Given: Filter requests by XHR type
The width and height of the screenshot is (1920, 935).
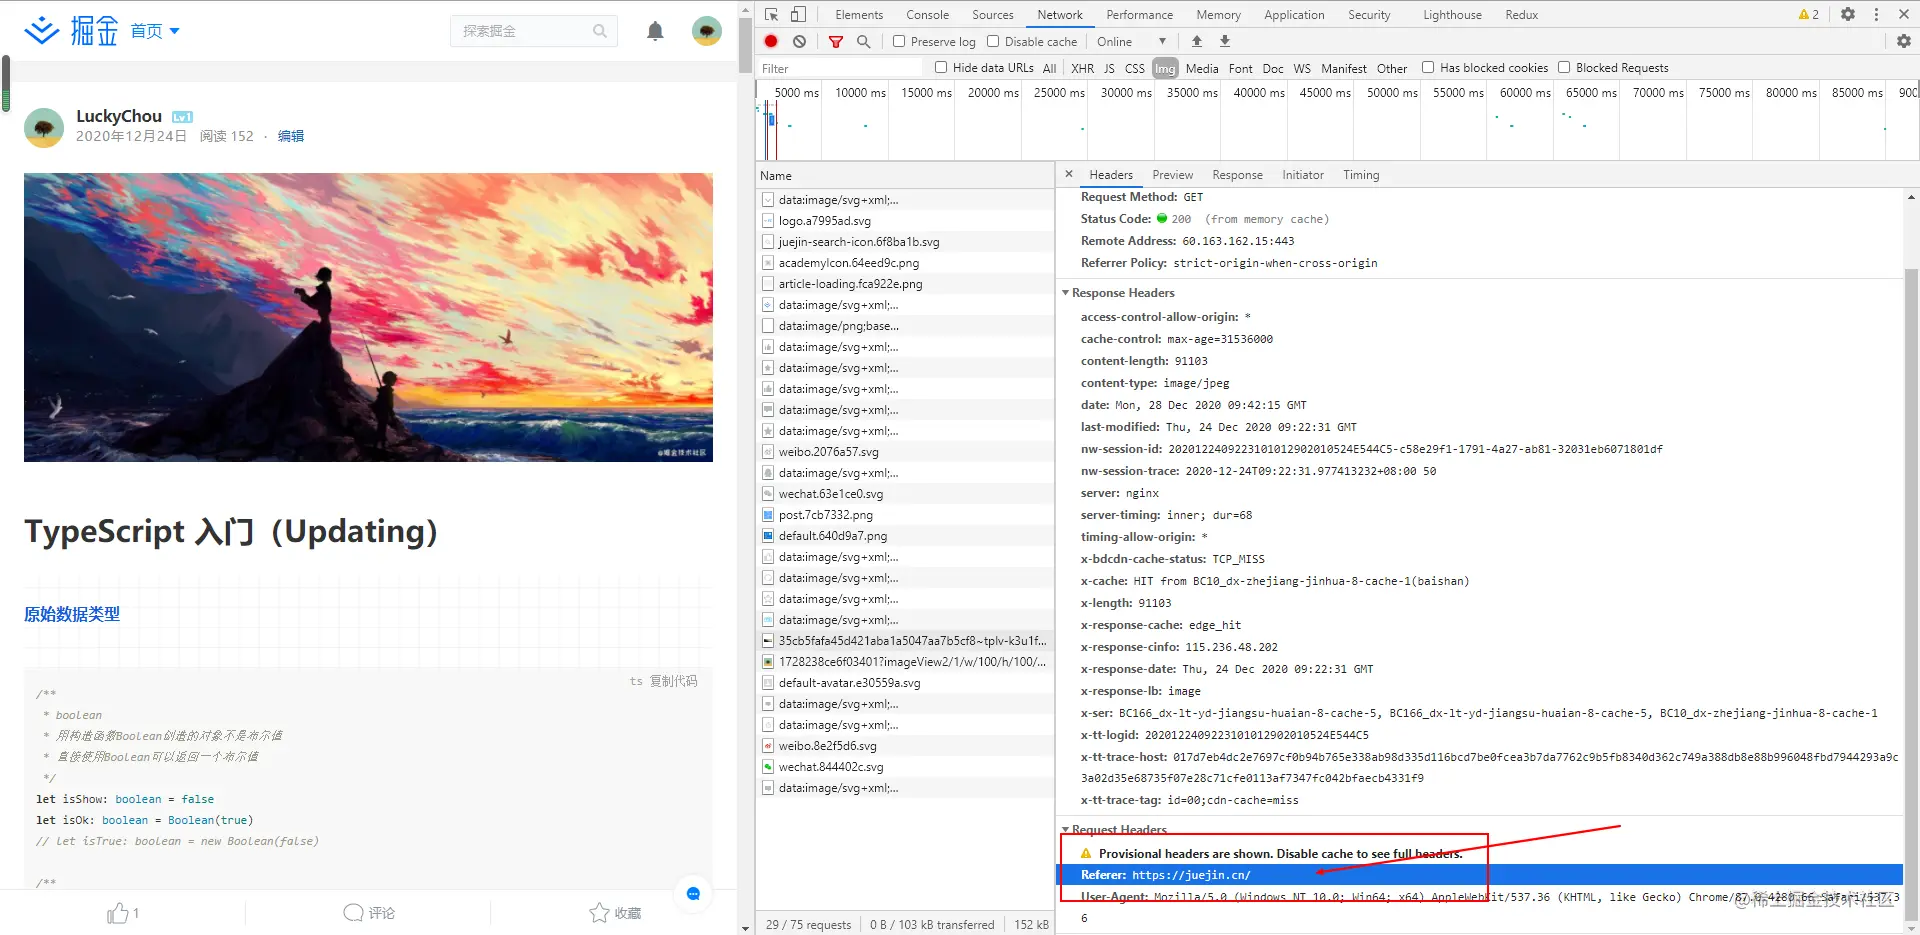Looking at the screenshot, I should pyautogui.click(x=1082, y=68).
